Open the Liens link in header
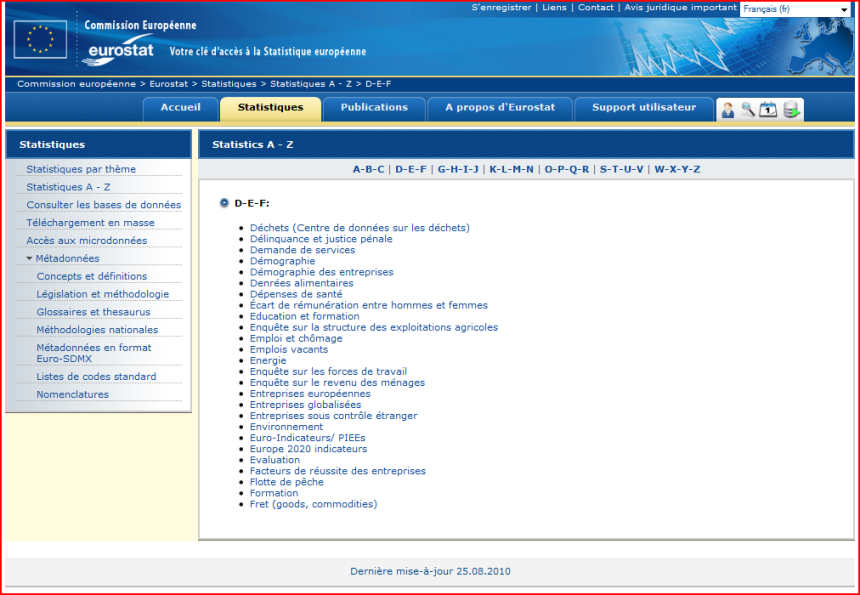 tap(555, 8)
